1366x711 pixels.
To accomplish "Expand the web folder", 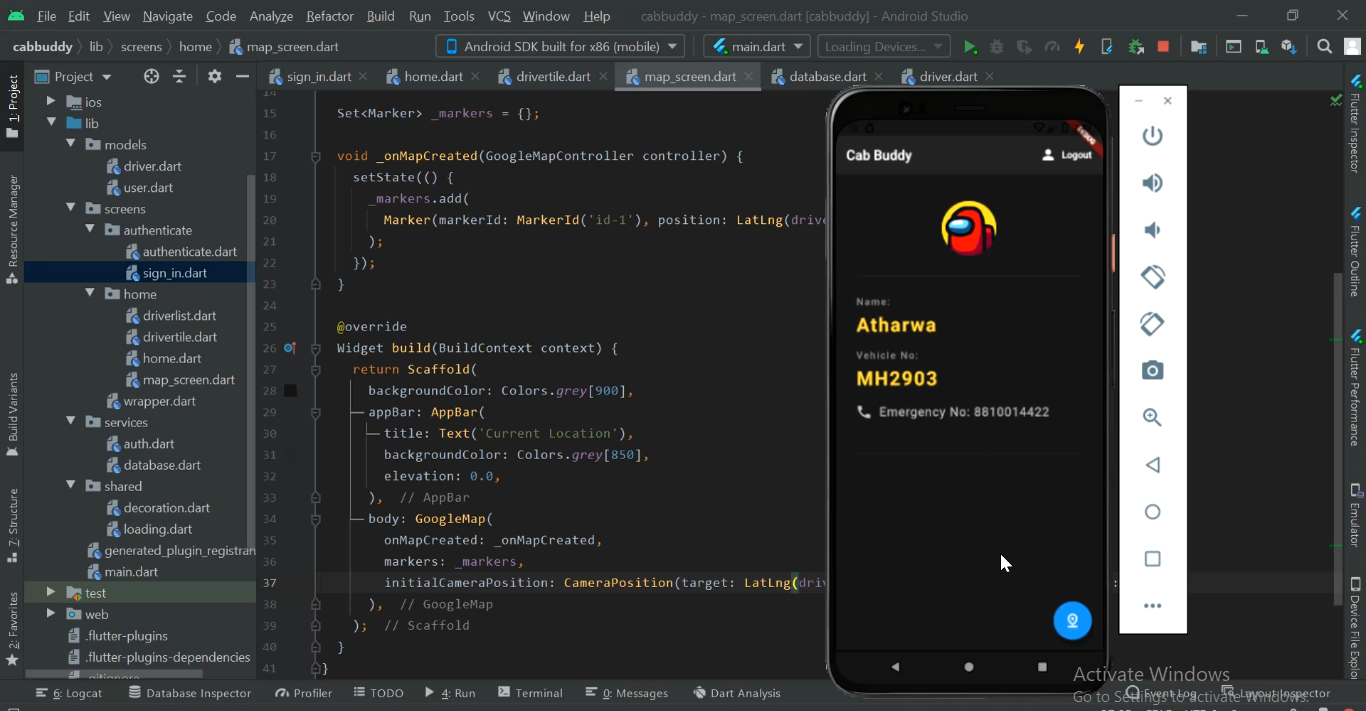I will pos(51,614).
